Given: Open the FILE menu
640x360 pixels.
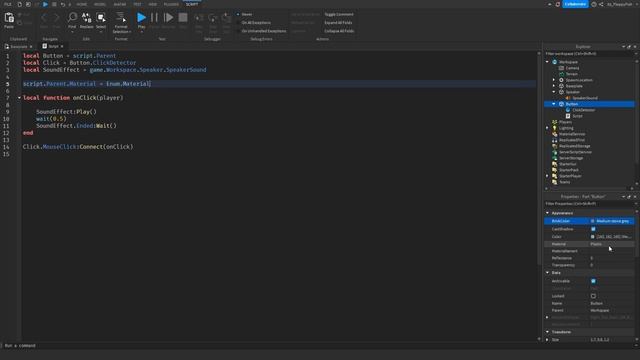Looking at the screenshot, I should pyautogui.click(x=8, y=4).
